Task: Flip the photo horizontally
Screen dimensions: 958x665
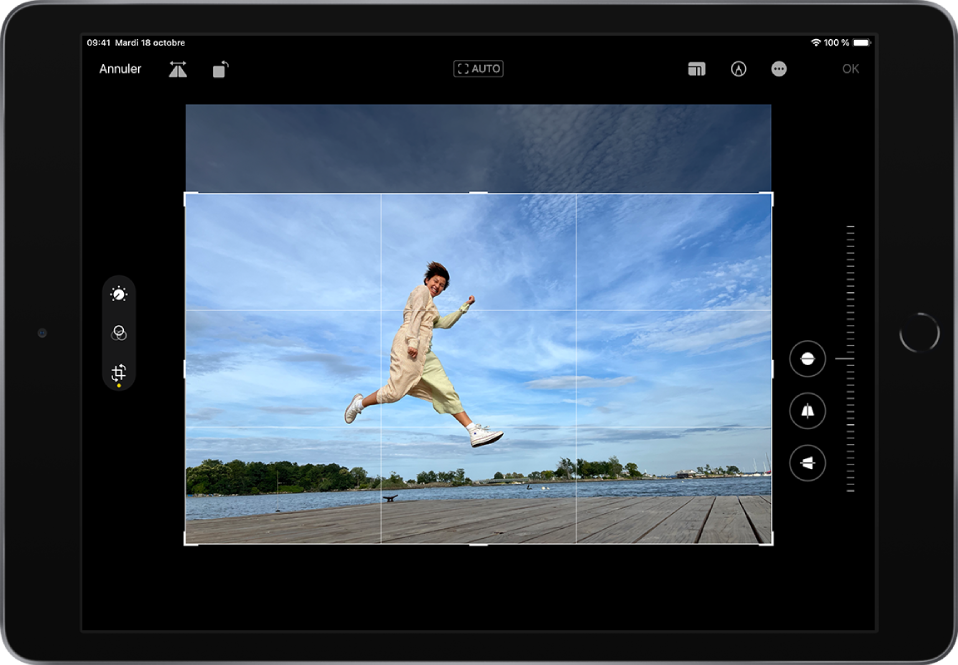Action: [x=177, y=69]
